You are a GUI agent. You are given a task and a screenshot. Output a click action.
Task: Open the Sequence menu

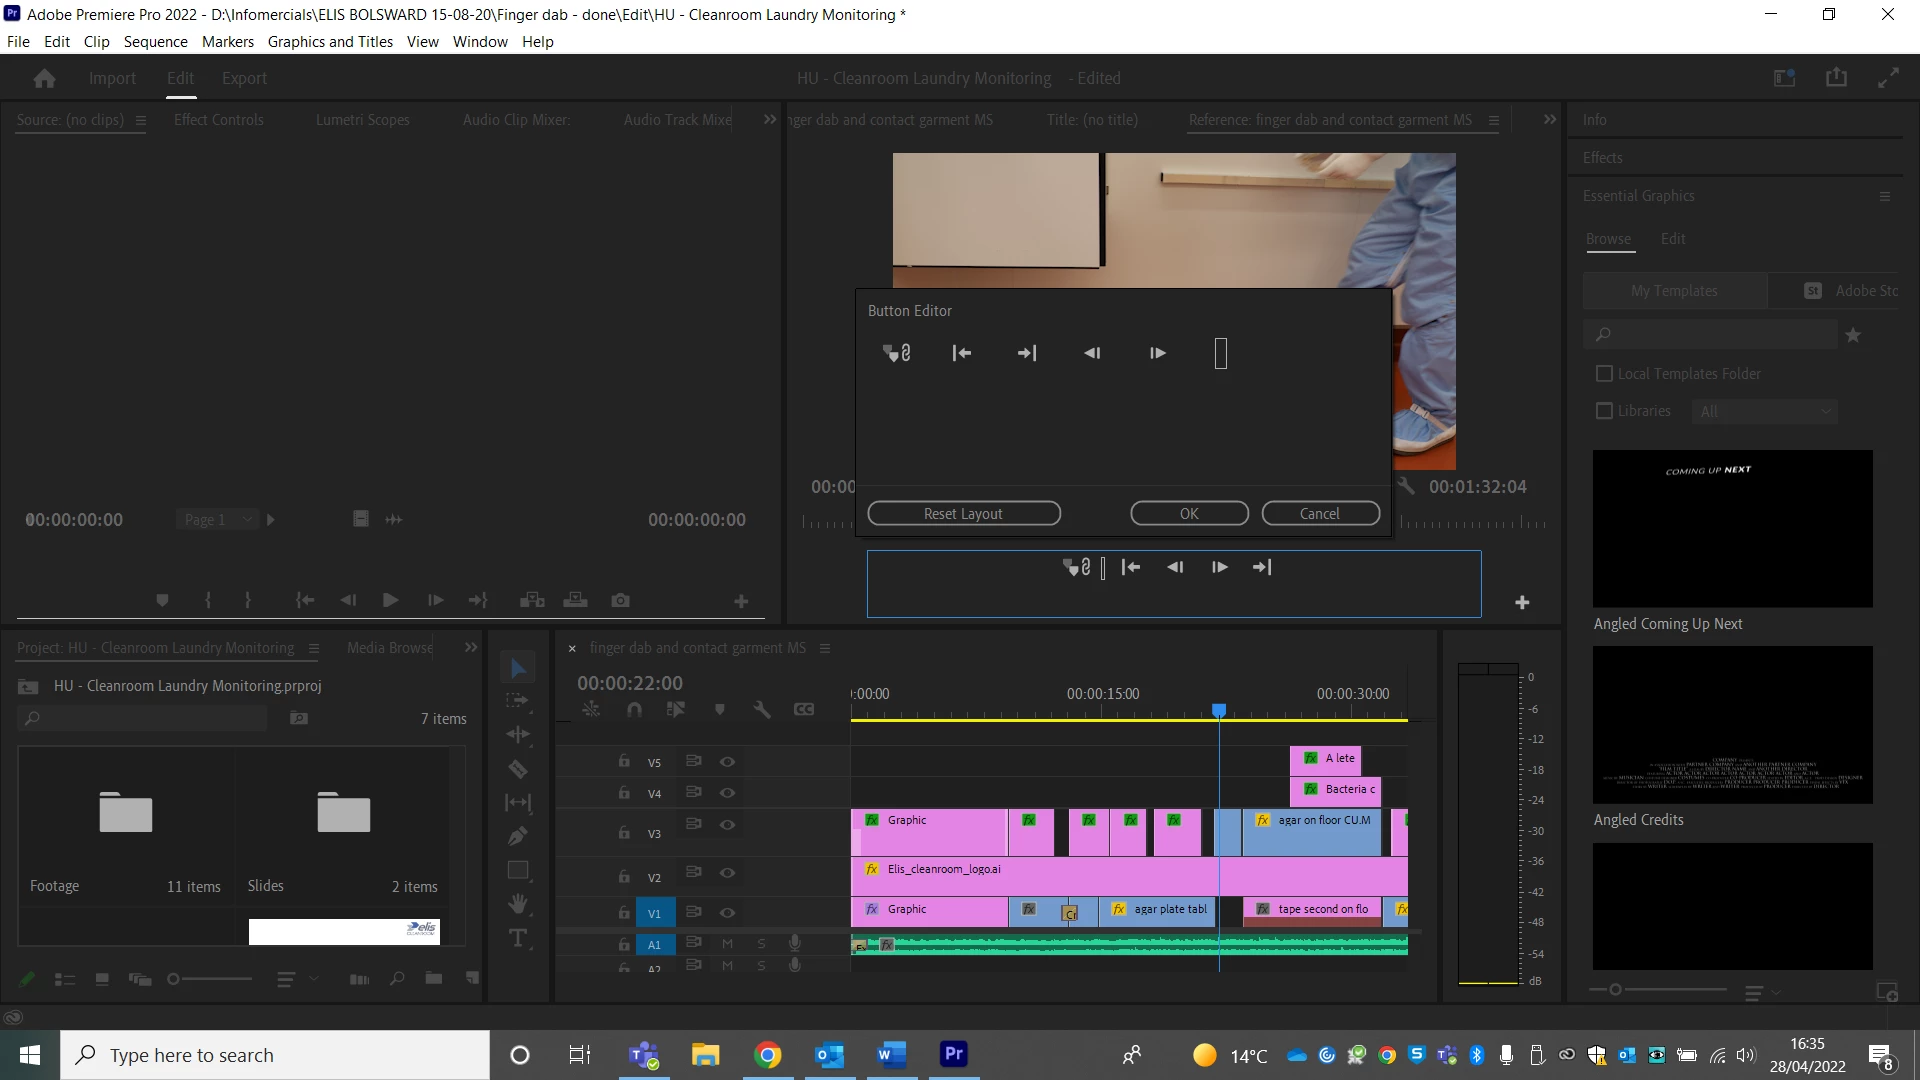[x=155, y=41]
